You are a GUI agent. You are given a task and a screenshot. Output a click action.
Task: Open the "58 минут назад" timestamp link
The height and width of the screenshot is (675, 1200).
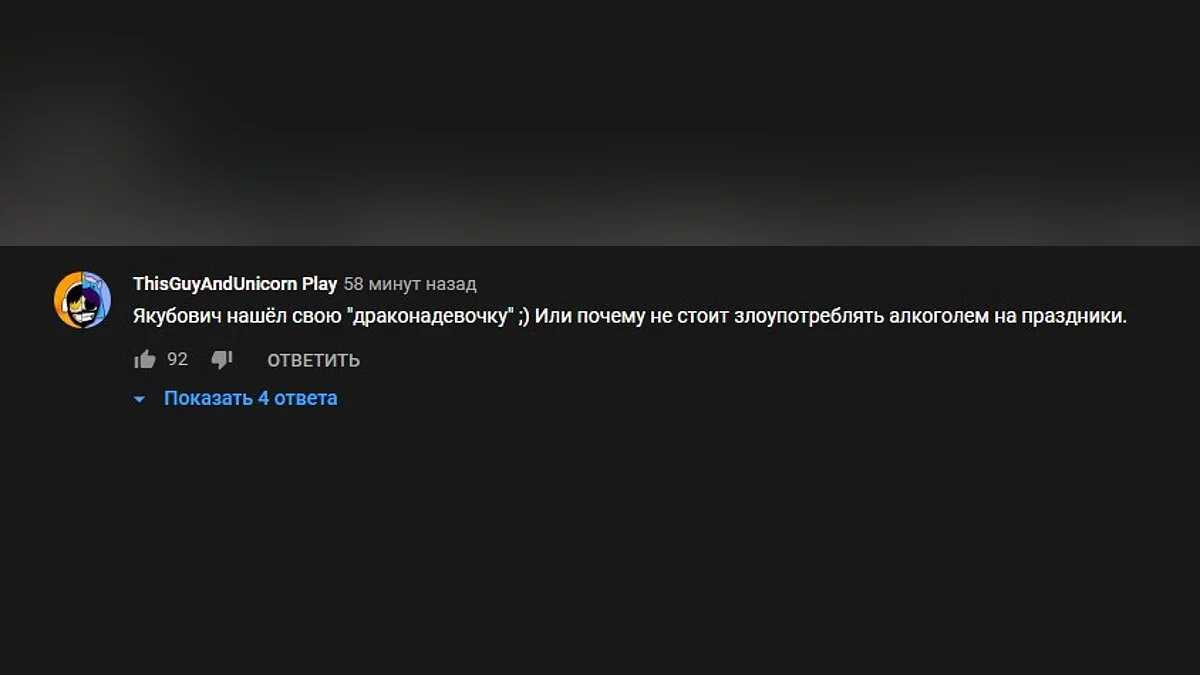coord(410,285)
